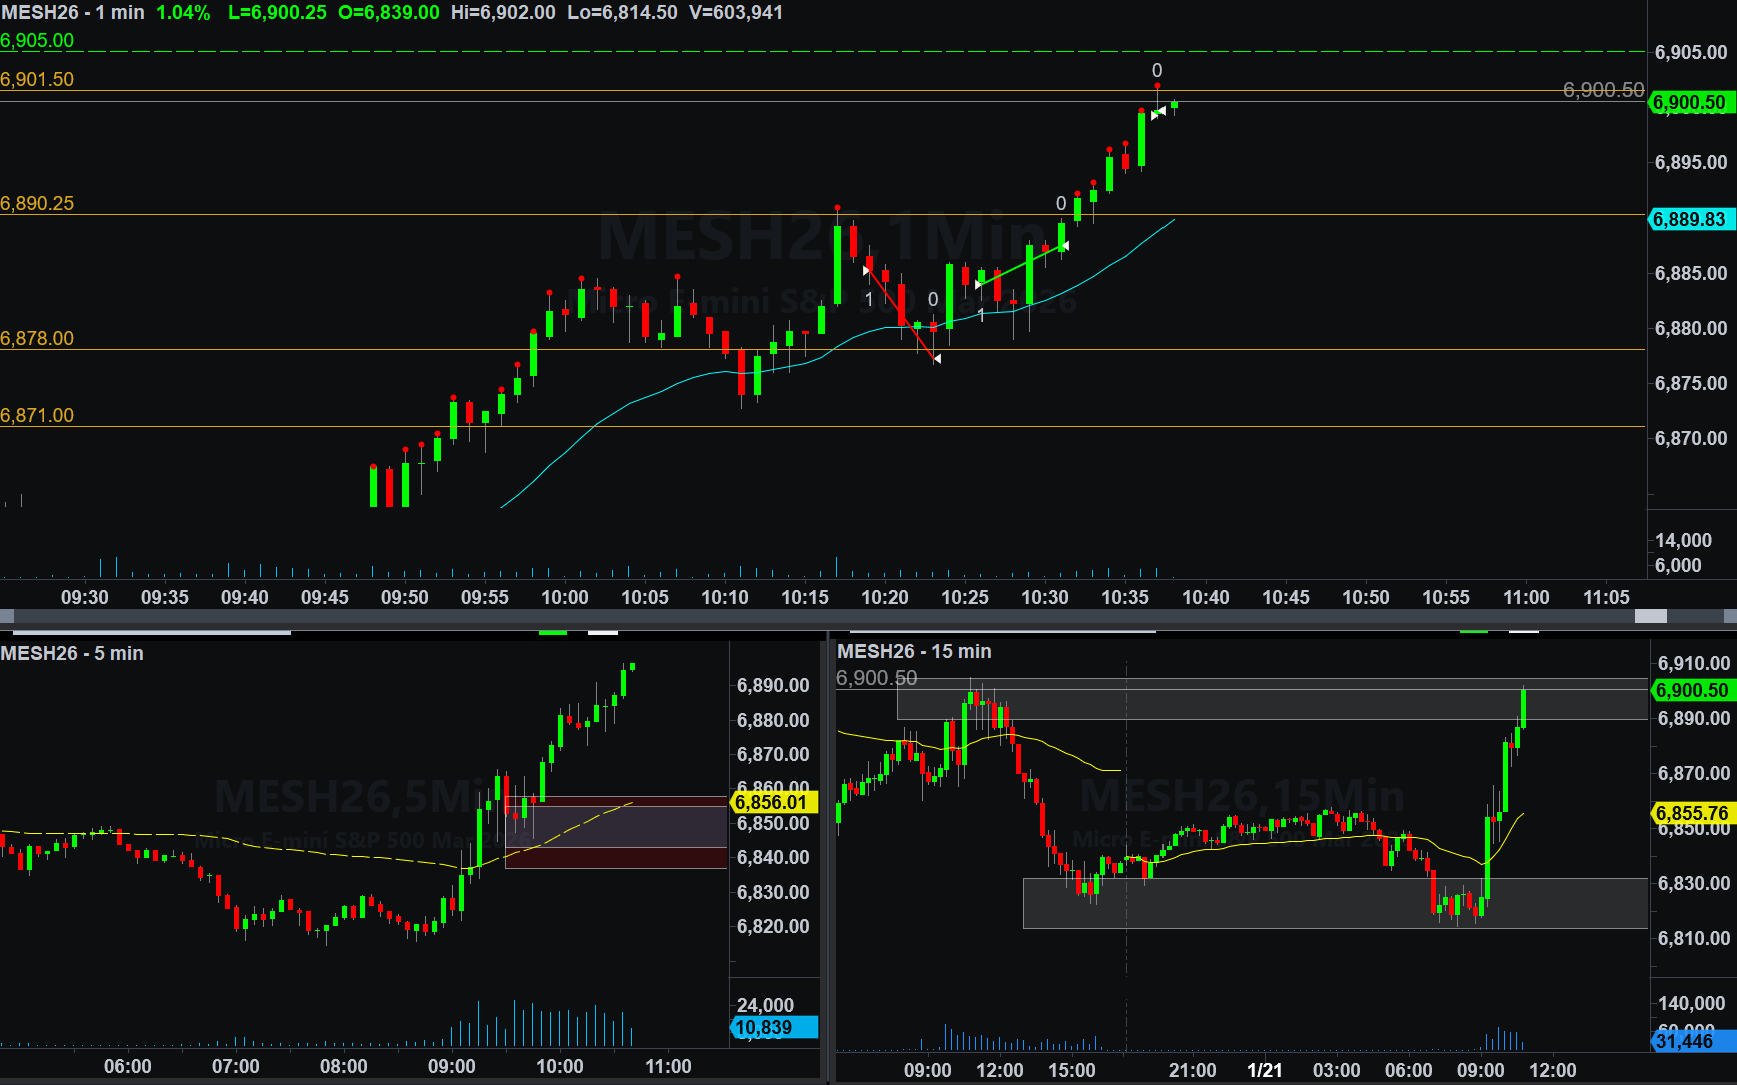Select the 6,901.50 horizontal level label
The width and height of the screenshot is (1737, 1085).
[37, 79]
